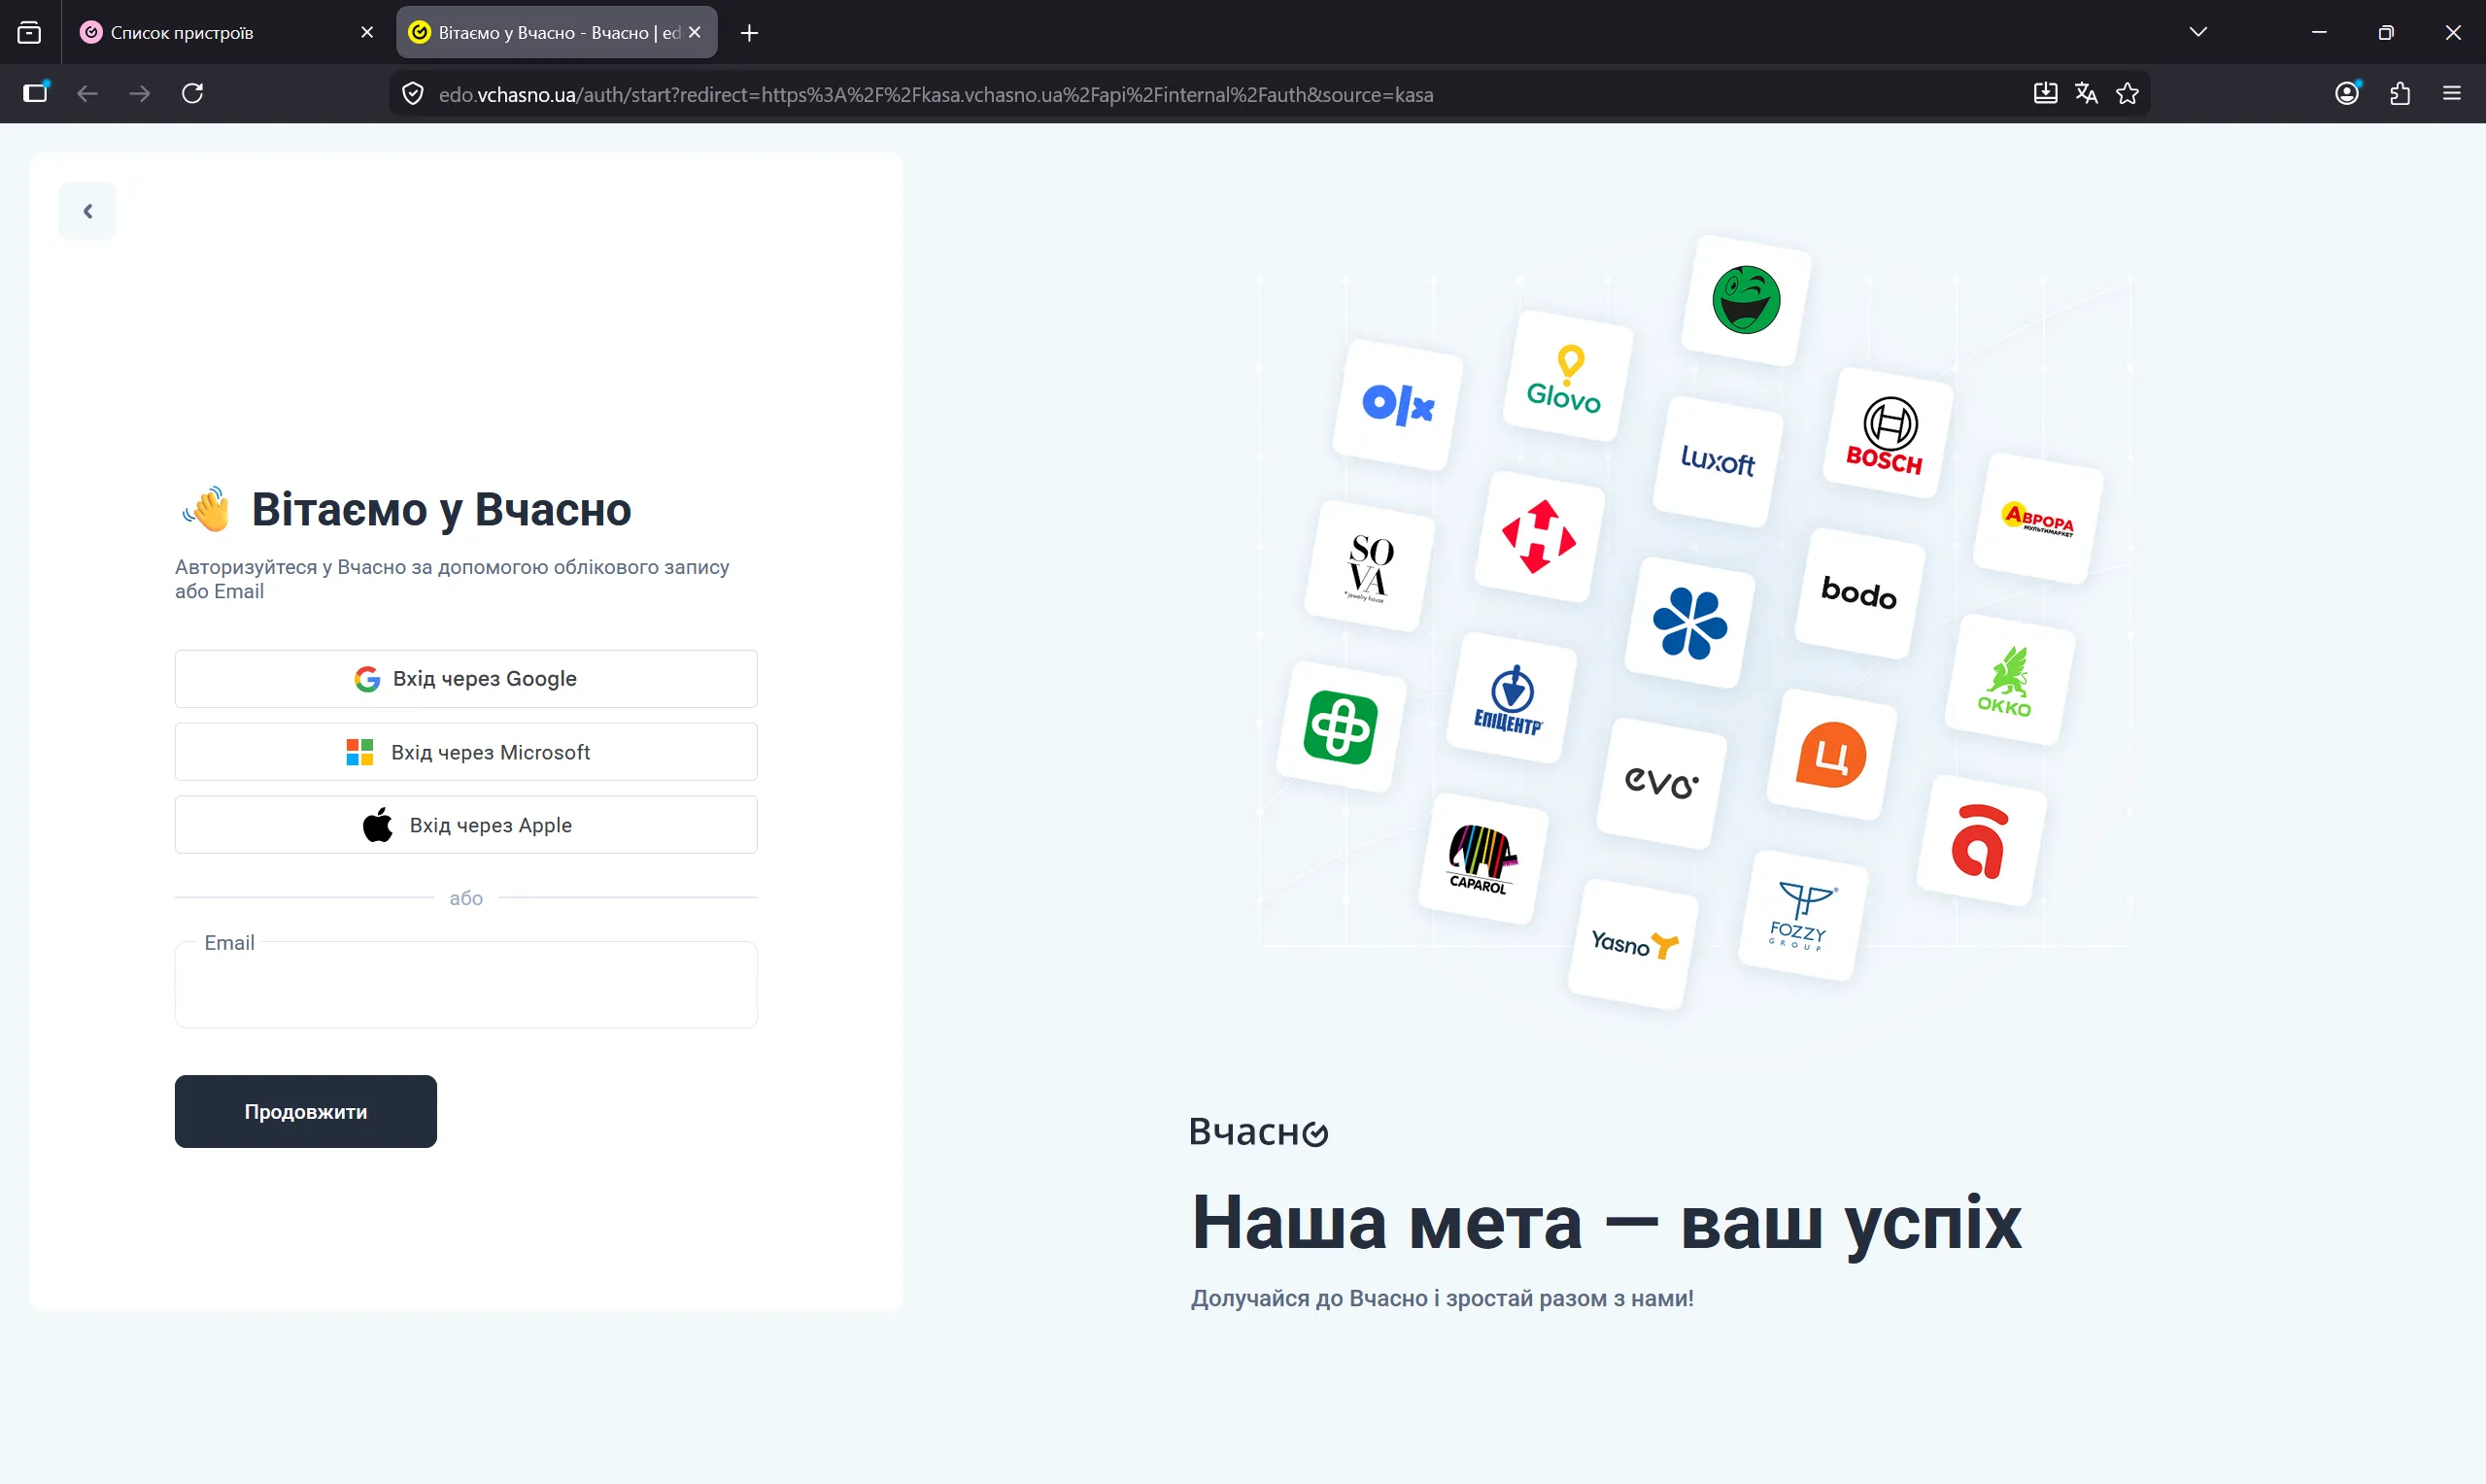Image resolution: width=2486 pixels, height=1484 pixels.
Task: Go back to previous page
Action: (88, 93)
